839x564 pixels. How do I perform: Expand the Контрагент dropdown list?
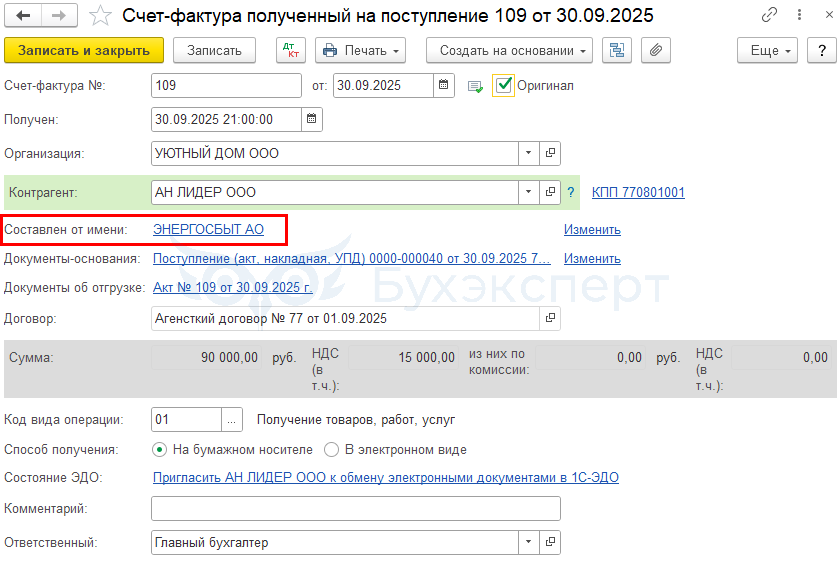tap(528, 192)
